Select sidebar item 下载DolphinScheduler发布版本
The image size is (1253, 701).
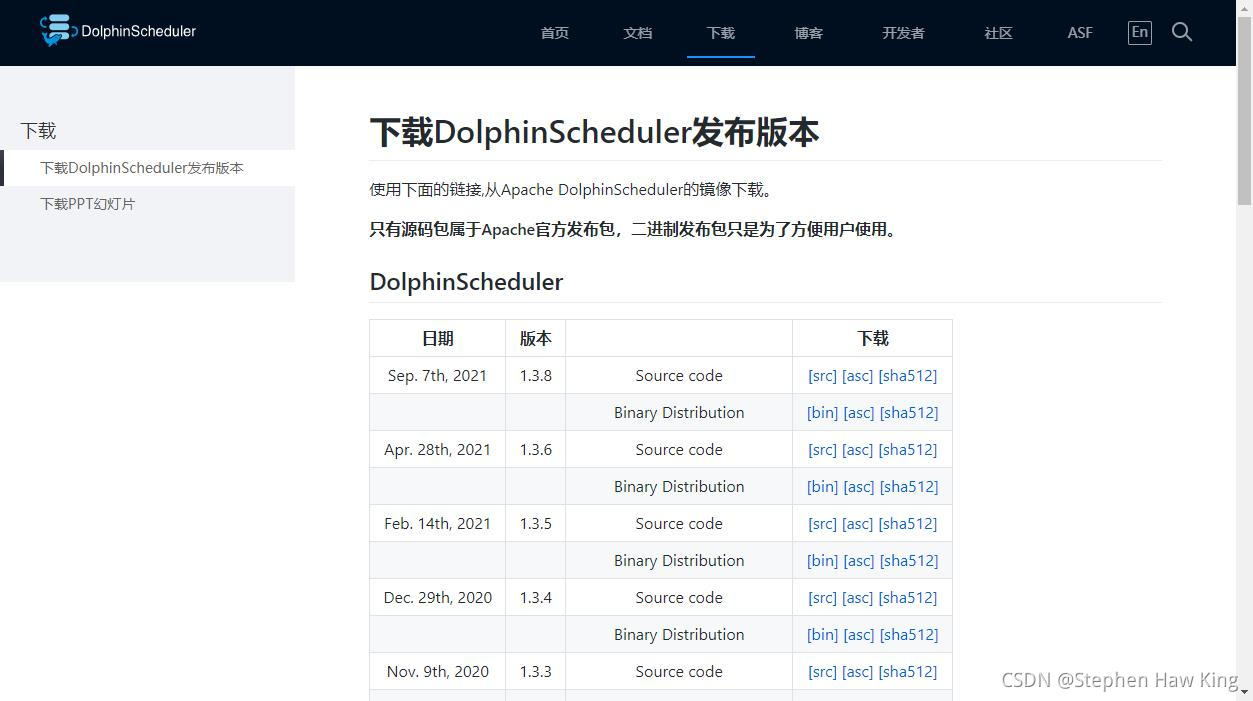(x=142, y=168)
